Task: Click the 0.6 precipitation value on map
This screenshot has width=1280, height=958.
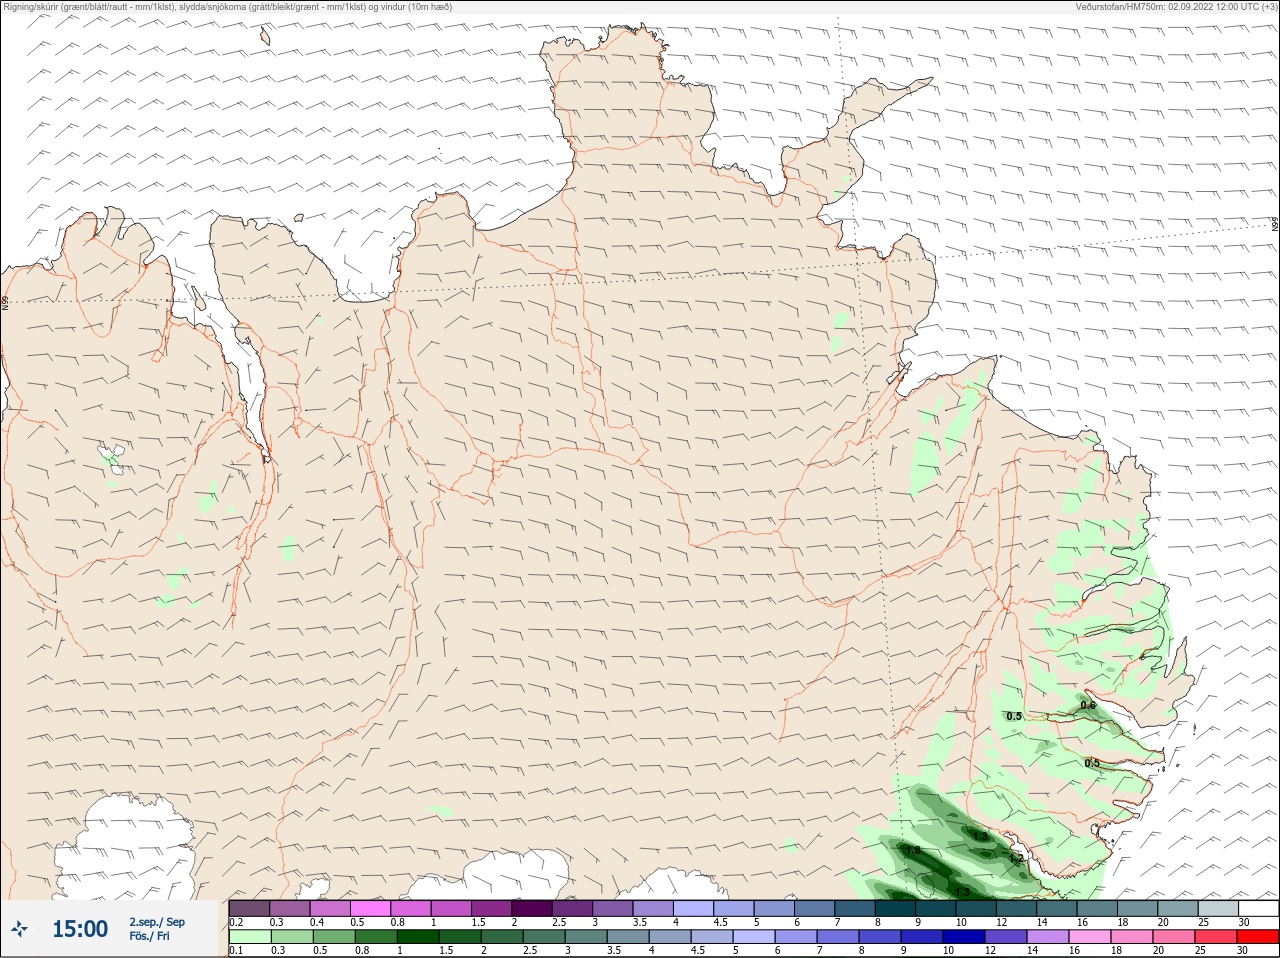Action: (x=1088, y=705)
